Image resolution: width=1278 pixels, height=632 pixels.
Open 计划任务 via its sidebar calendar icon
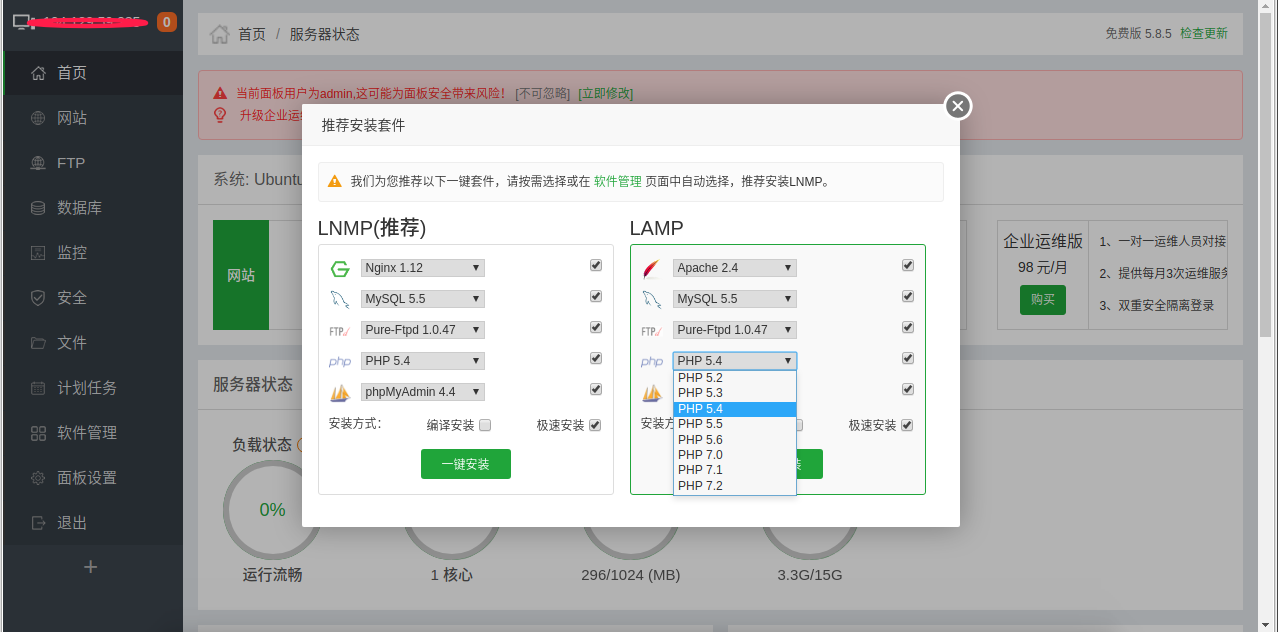point(39,388)
